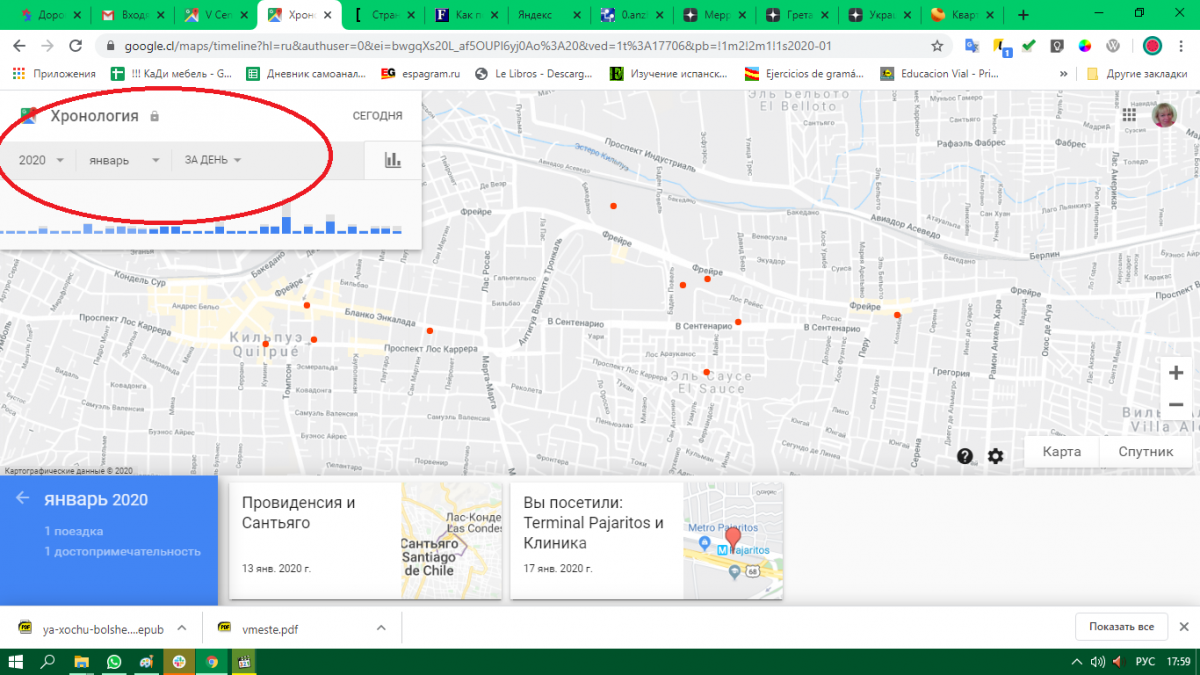Zoom in the map with plus button
The image size is (1200, 675).
[1175, 373]
